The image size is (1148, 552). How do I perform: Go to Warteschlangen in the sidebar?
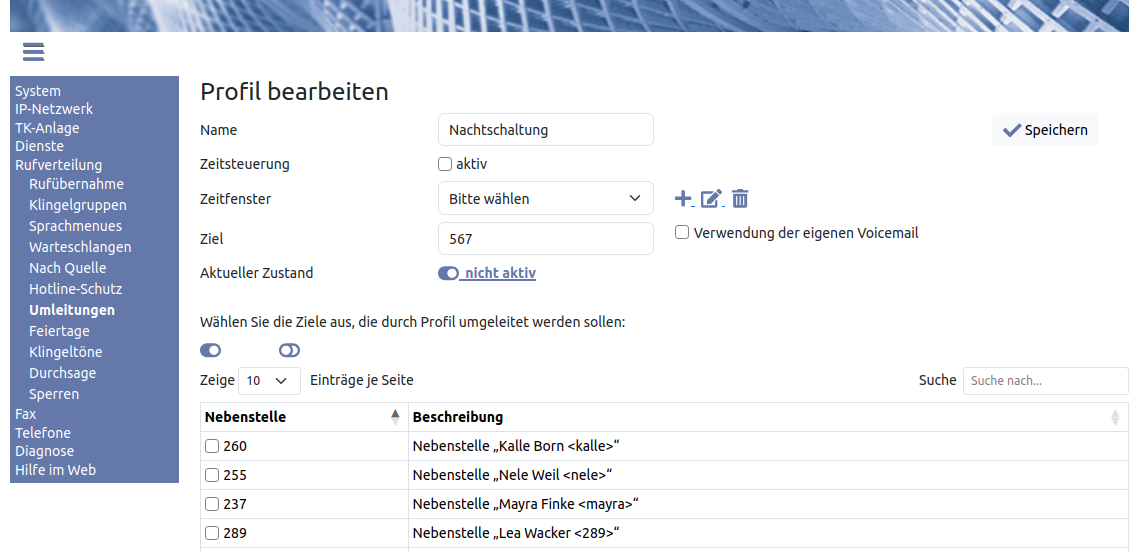coord(80,247)
